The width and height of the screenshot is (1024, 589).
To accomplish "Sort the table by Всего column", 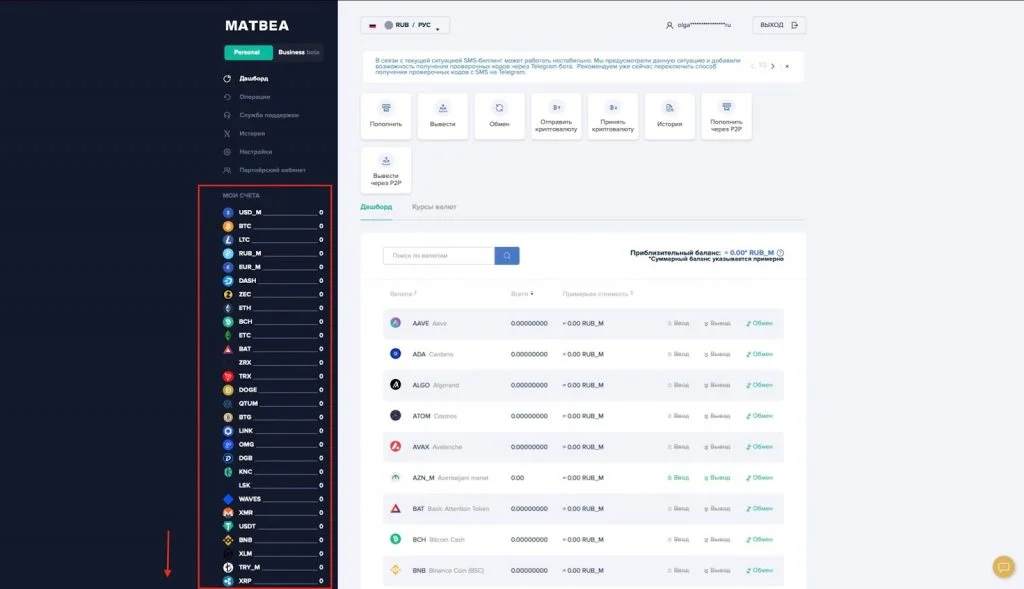I will point(522,294).
